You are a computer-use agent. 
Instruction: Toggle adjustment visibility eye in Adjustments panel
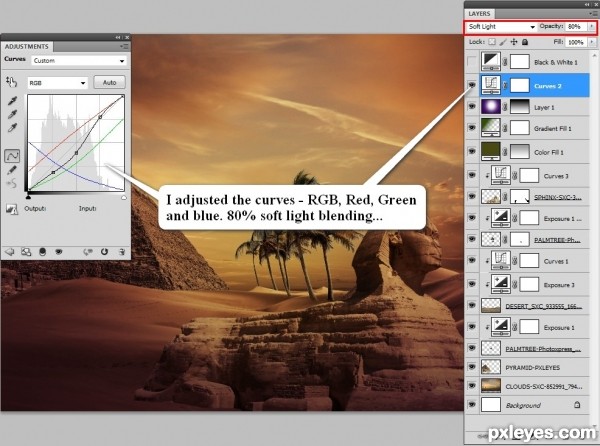tap(59, 252)
